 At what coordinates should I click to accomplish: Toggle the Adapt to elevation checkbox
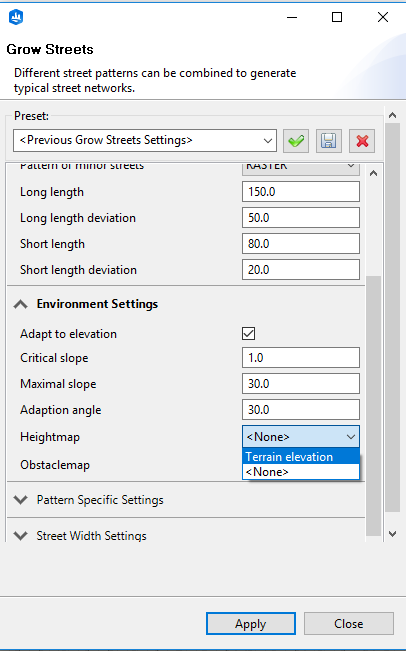tap(248, 333)
